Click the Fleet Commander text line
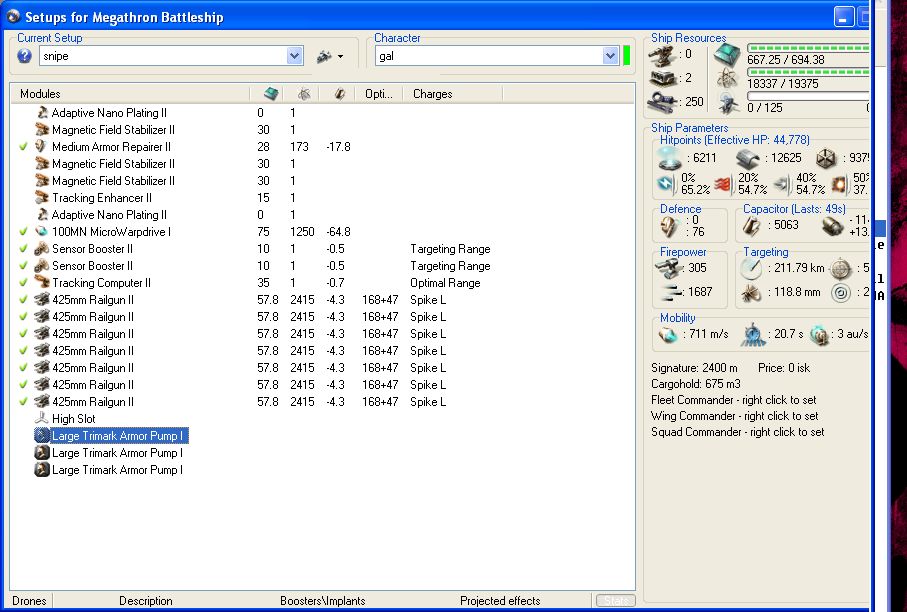Screen dimensions: 907x612 click(733, 400)
